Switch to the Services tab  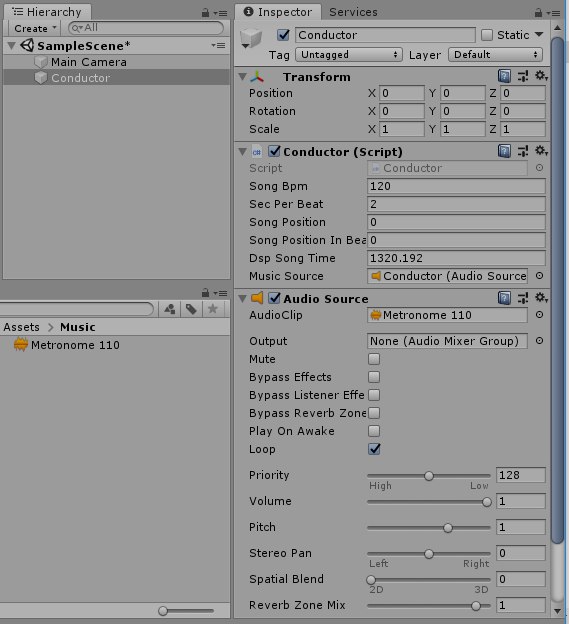[x=353, y=12]
